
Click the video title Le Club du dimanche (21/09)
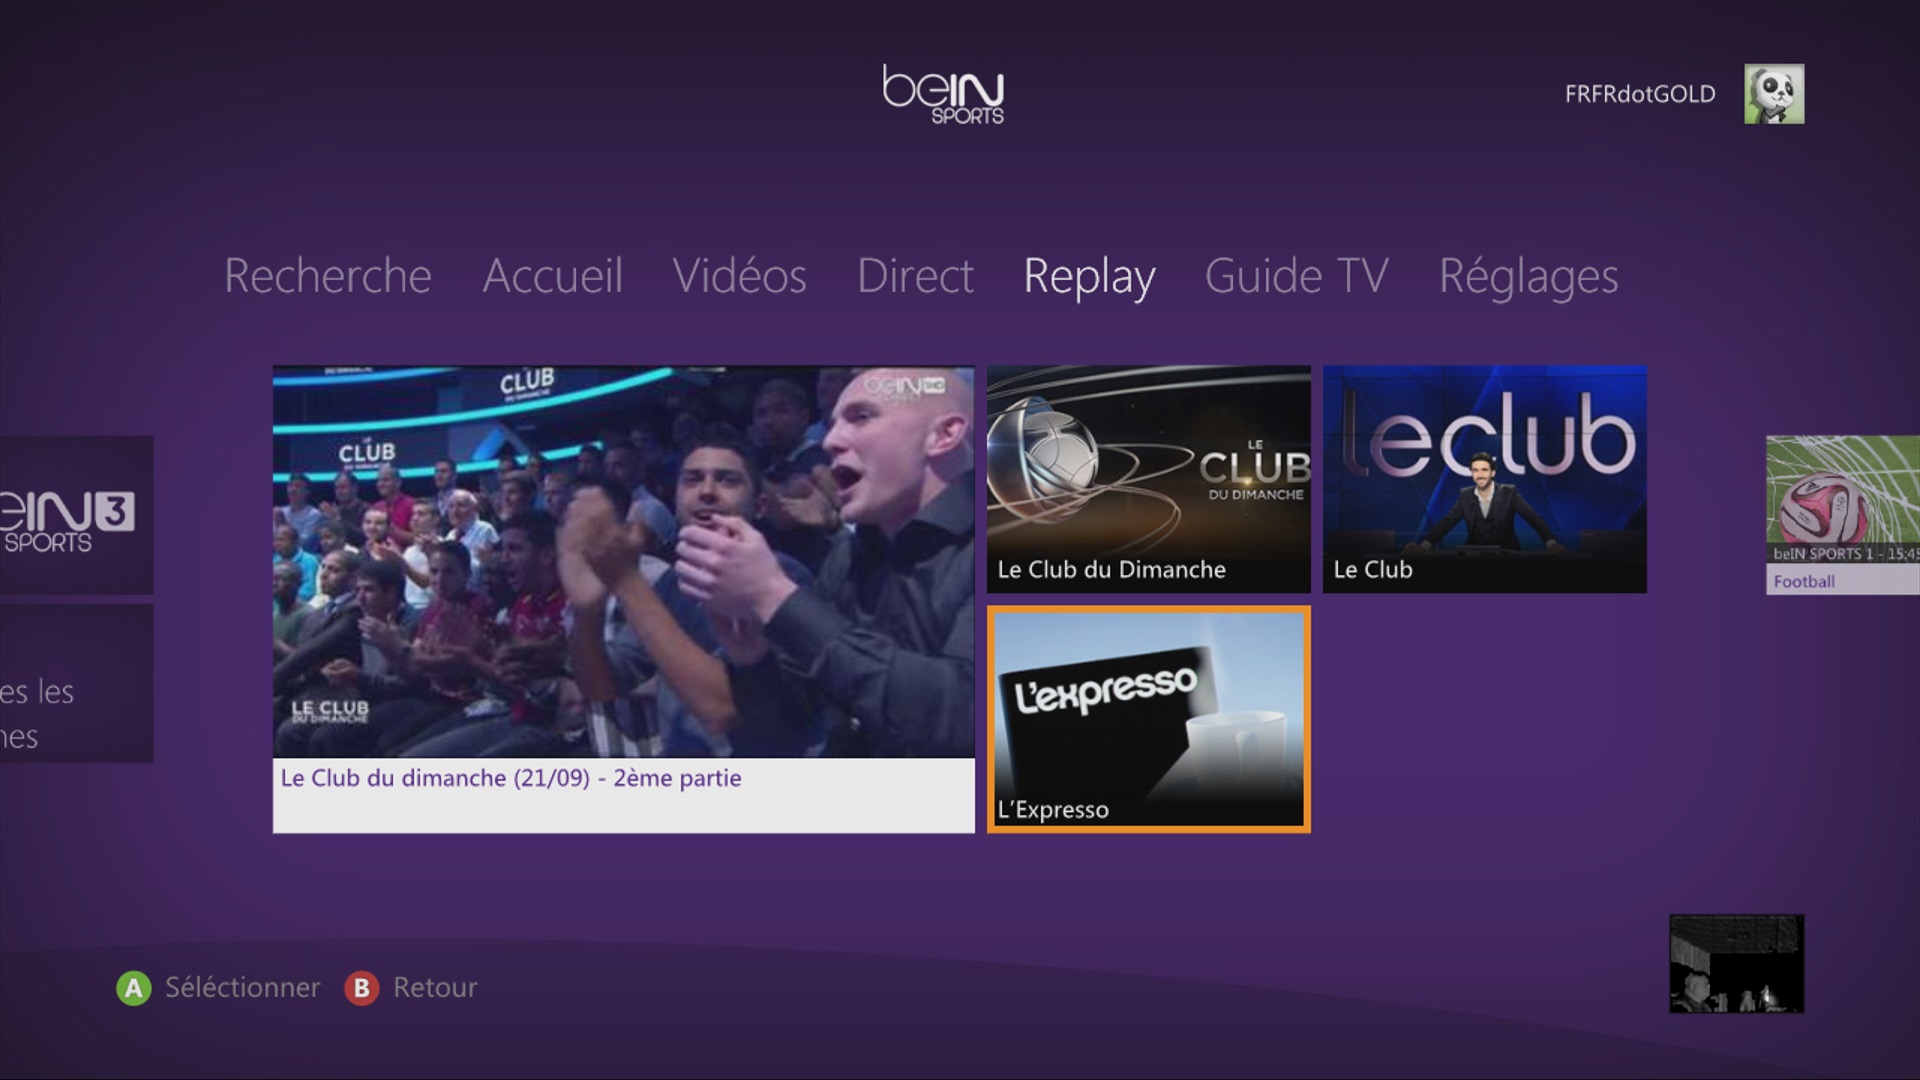511,778
